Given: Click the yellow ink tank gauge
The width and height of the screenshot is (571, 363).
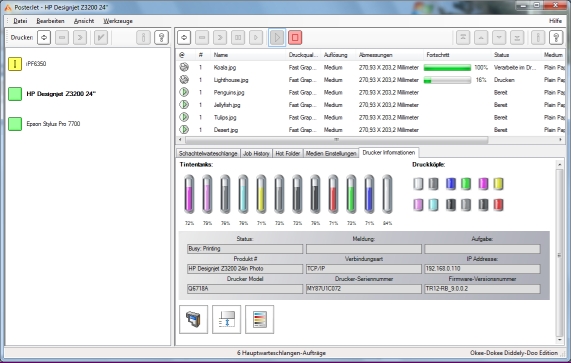Looking at the screenshot, I should click(261, 194).
